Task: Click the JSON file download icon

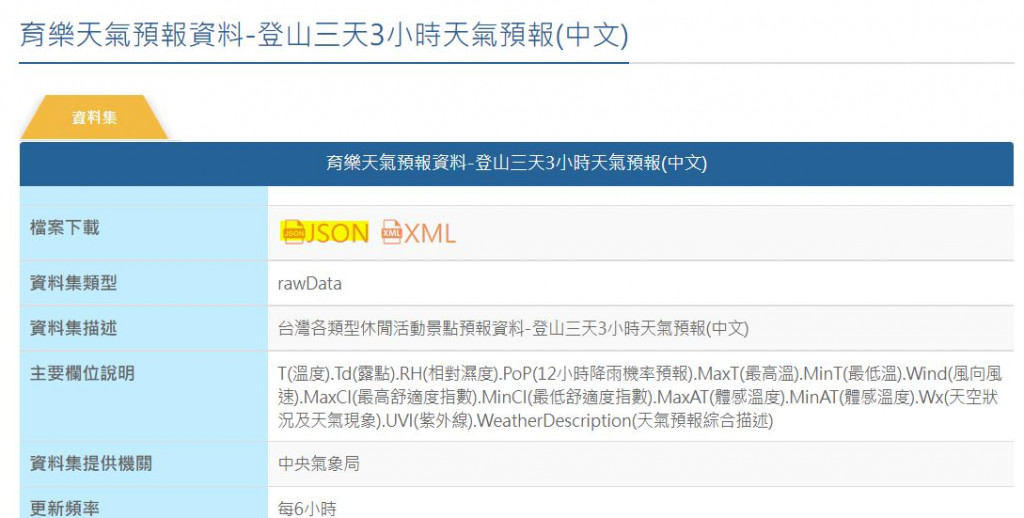Action: tap(293, 233)
